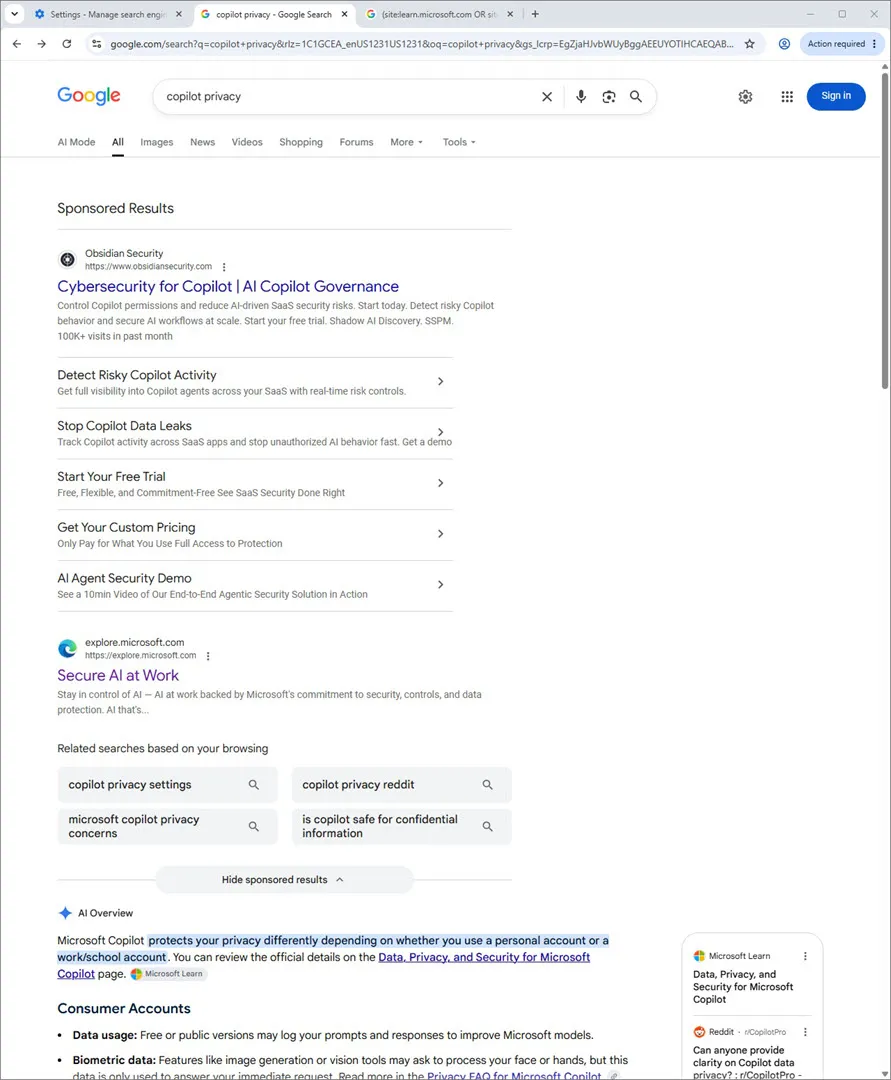The height and width of the screenshot is (1080, 891).
Task: Select the Shopping tab
Action: point(301,142)
